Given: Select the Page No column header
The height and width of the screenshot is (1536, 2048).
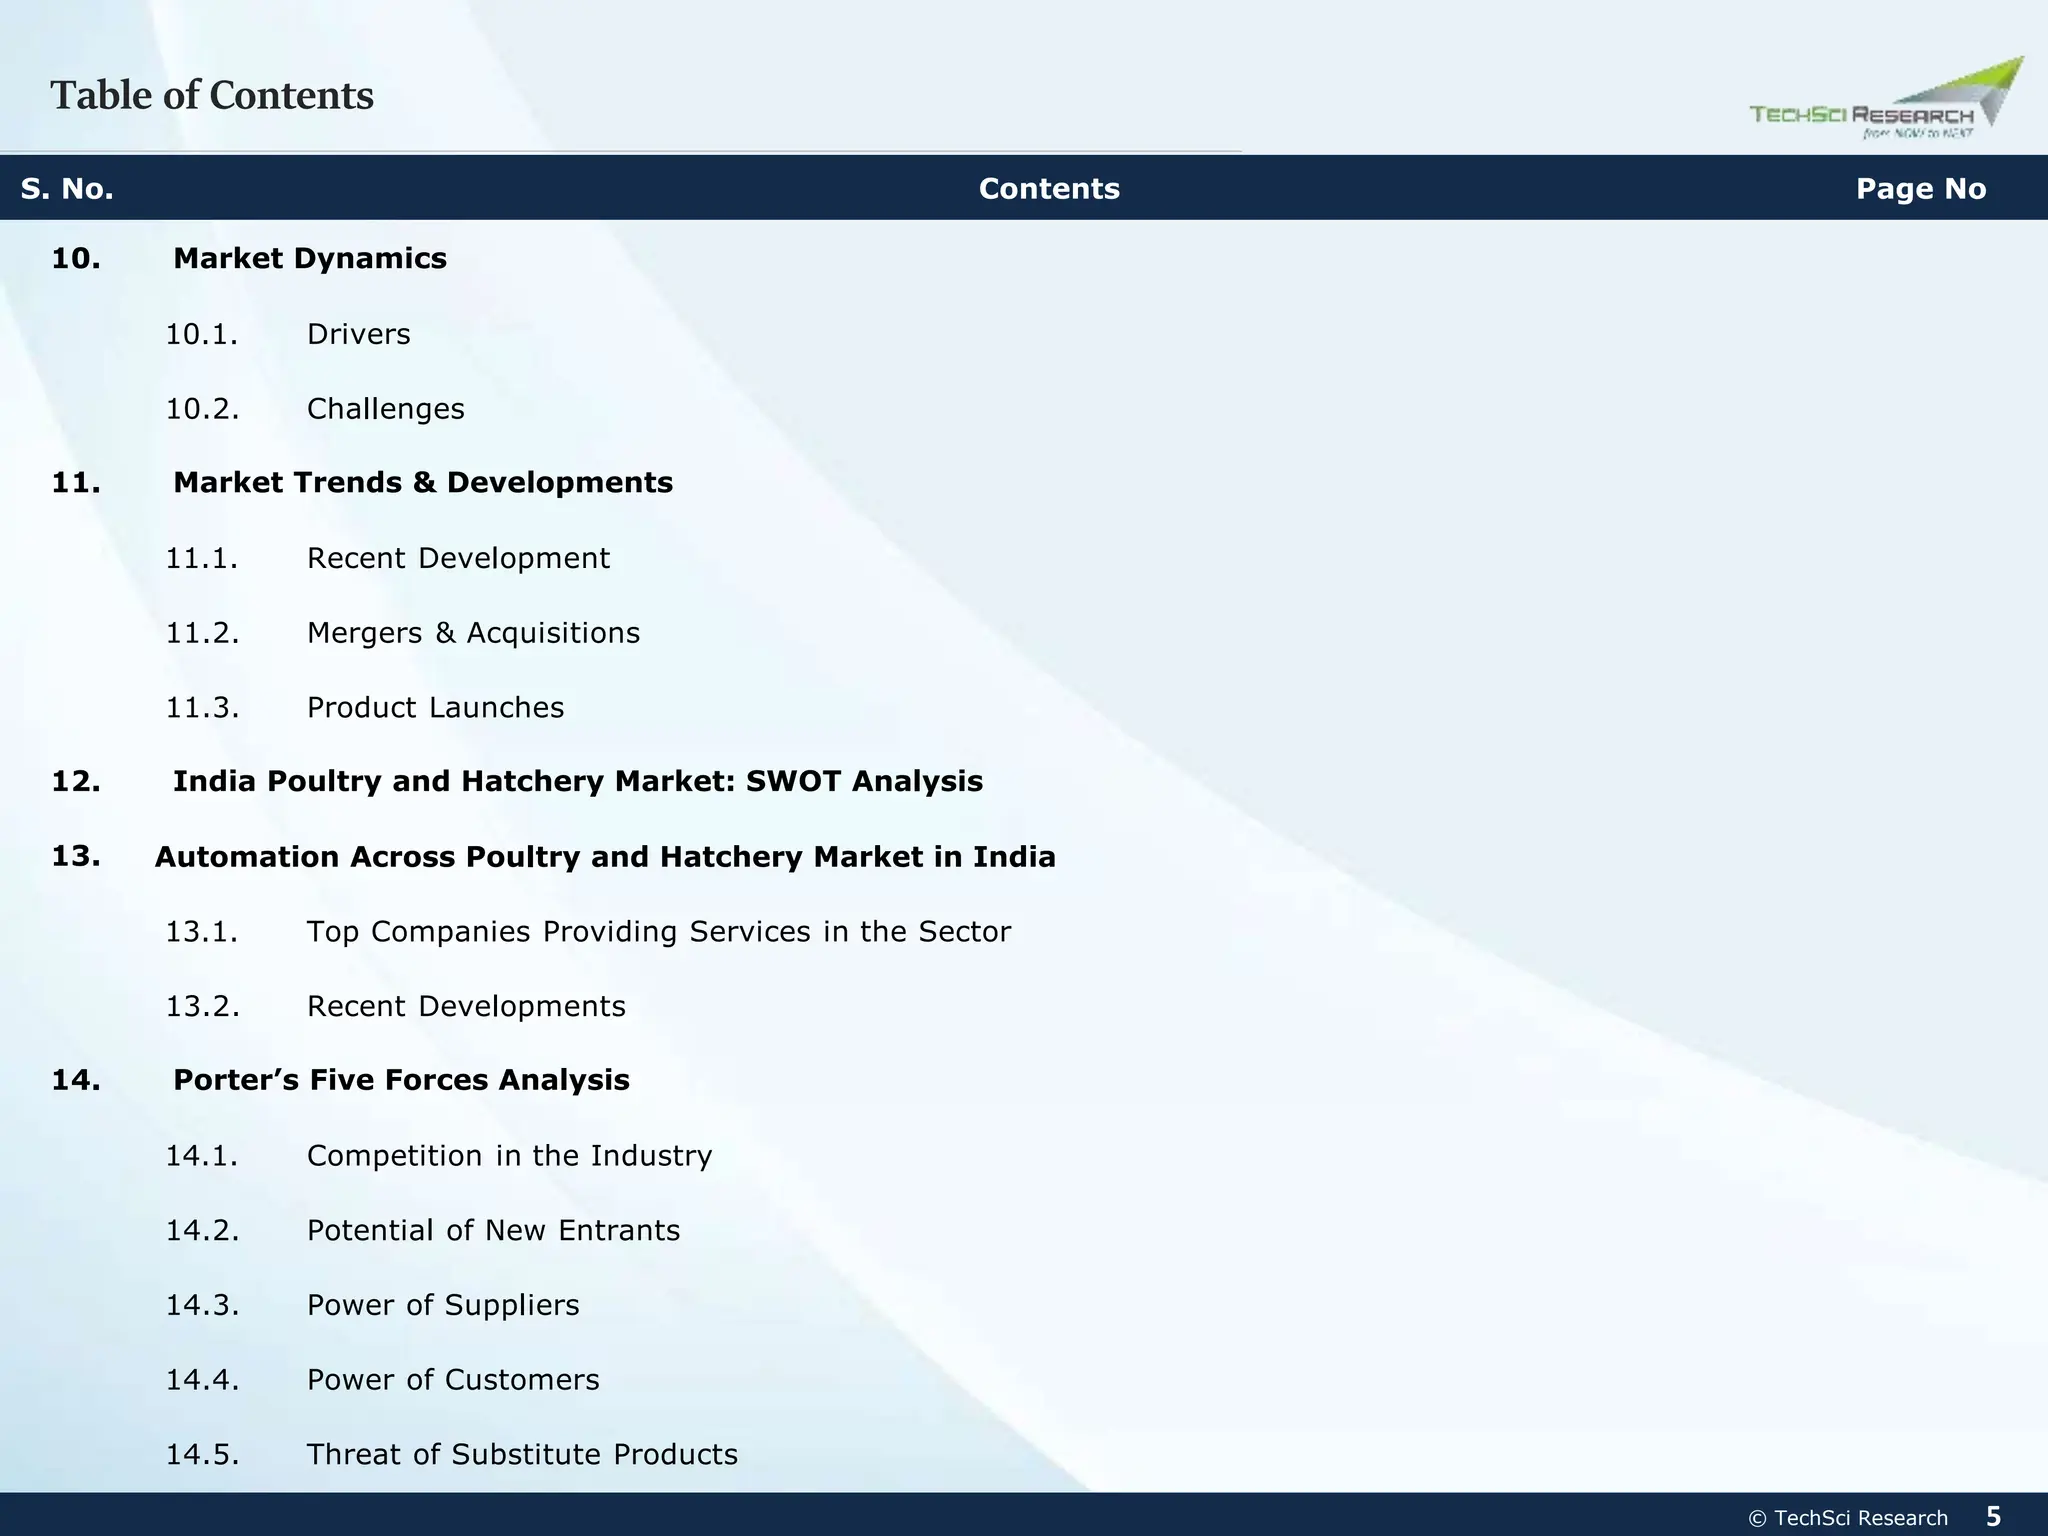Looking at the screenshot, I should point(1920,189).
